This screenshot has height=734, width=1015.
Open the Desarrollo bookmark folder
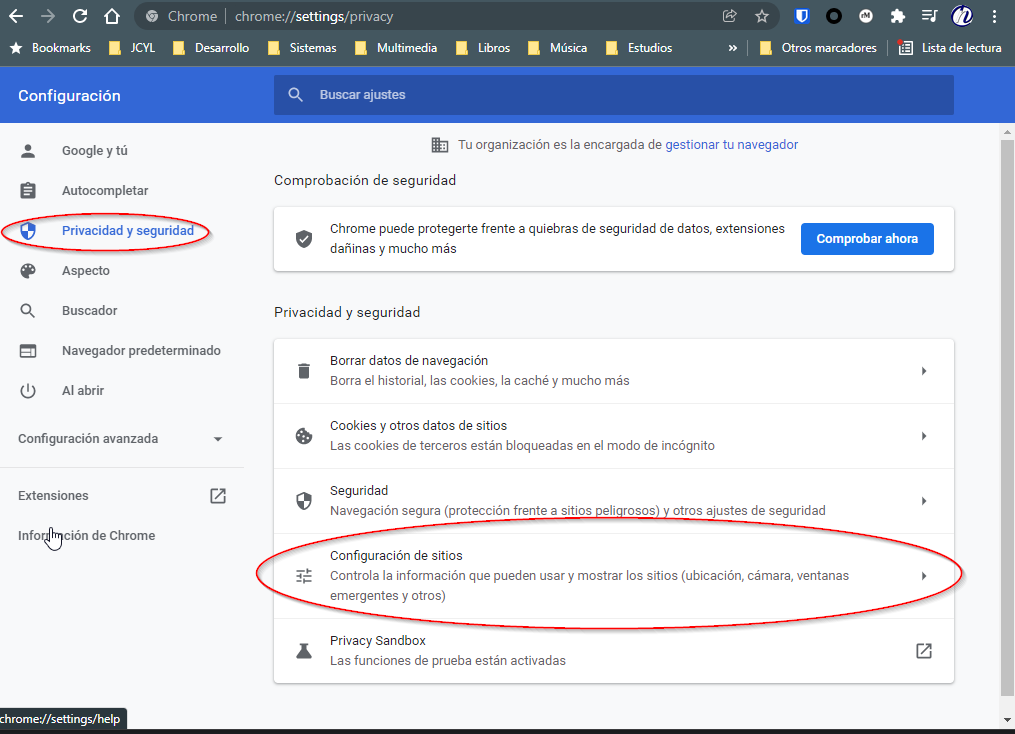[211, 48]
